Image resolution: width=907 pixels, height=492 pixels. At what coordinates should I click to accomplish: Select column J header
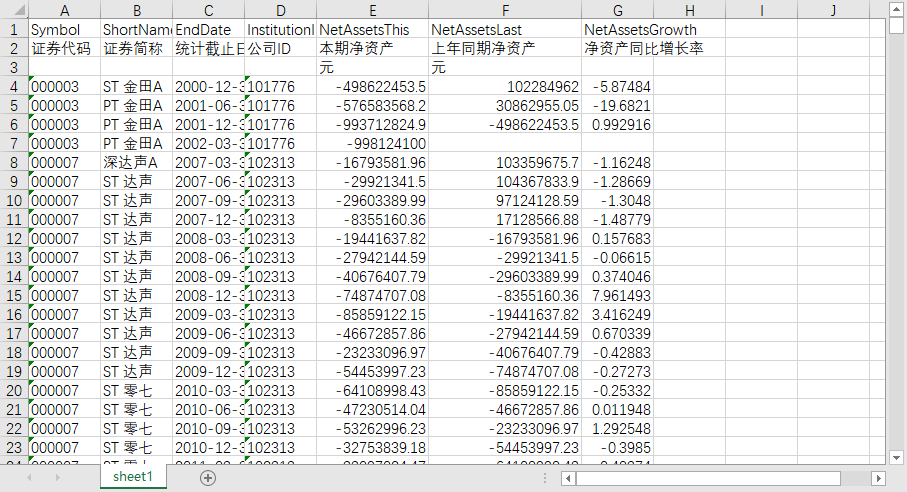tap(833, 10)
